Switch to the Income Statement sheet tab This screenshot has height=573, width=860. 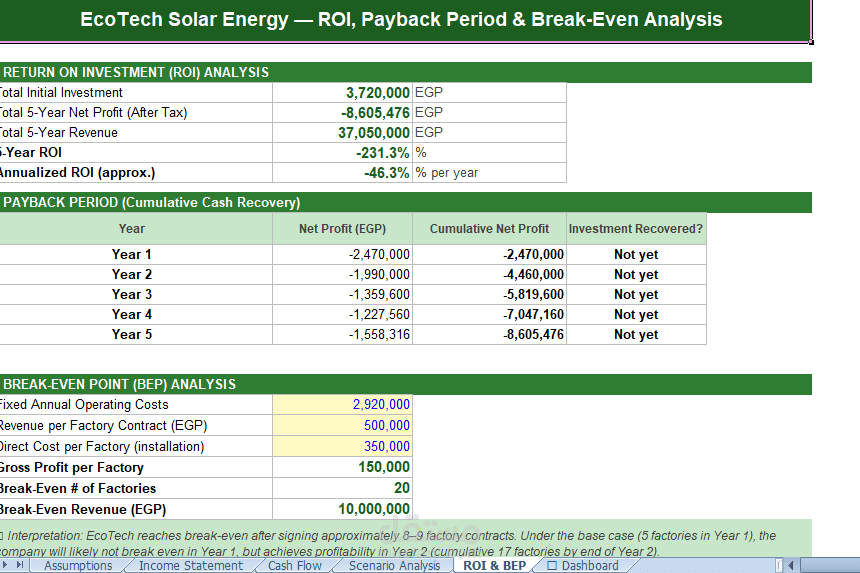click(x=190, y=565)
